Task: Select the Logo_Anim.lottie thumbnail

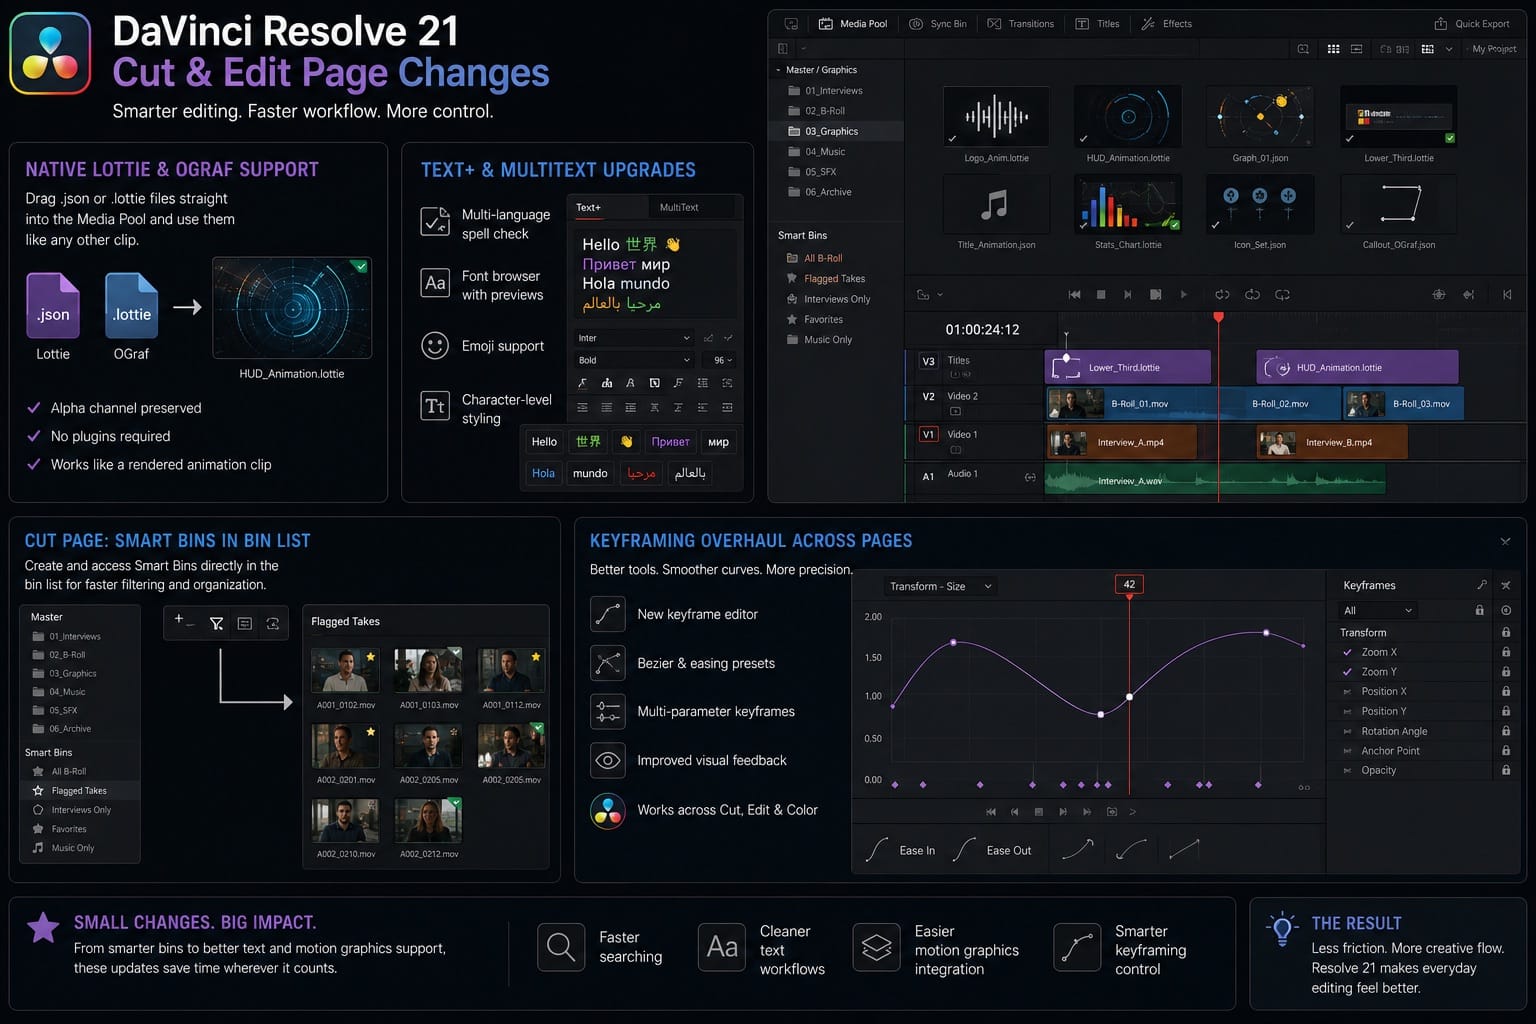Action: tap(996, 117)
